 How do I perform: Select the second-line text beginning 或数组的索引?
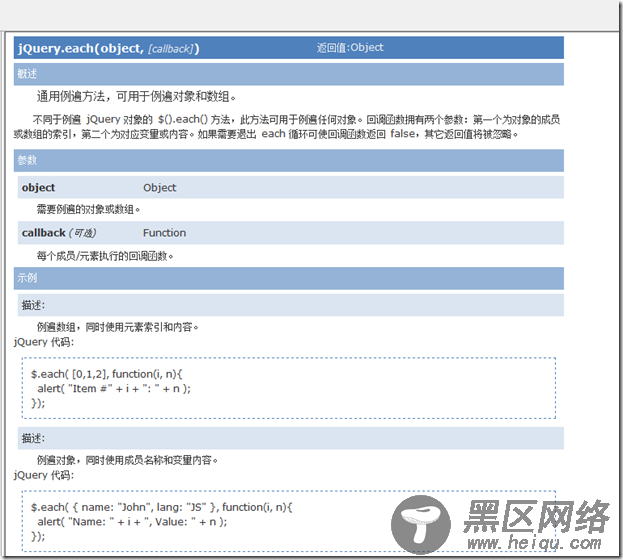[x=266, y=134]
